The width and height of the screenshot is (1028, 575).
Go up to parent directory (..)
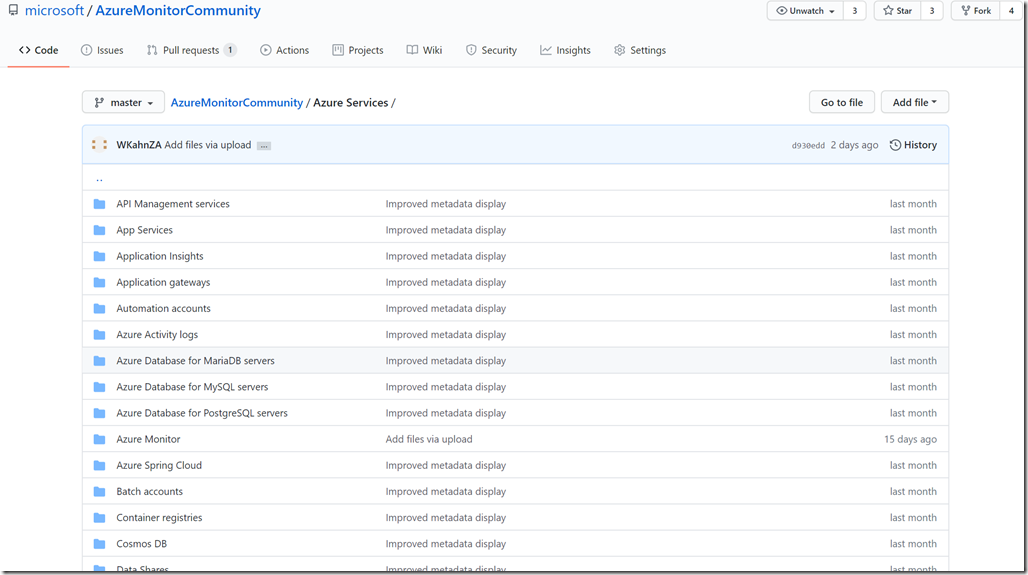(x=100, y=178)
